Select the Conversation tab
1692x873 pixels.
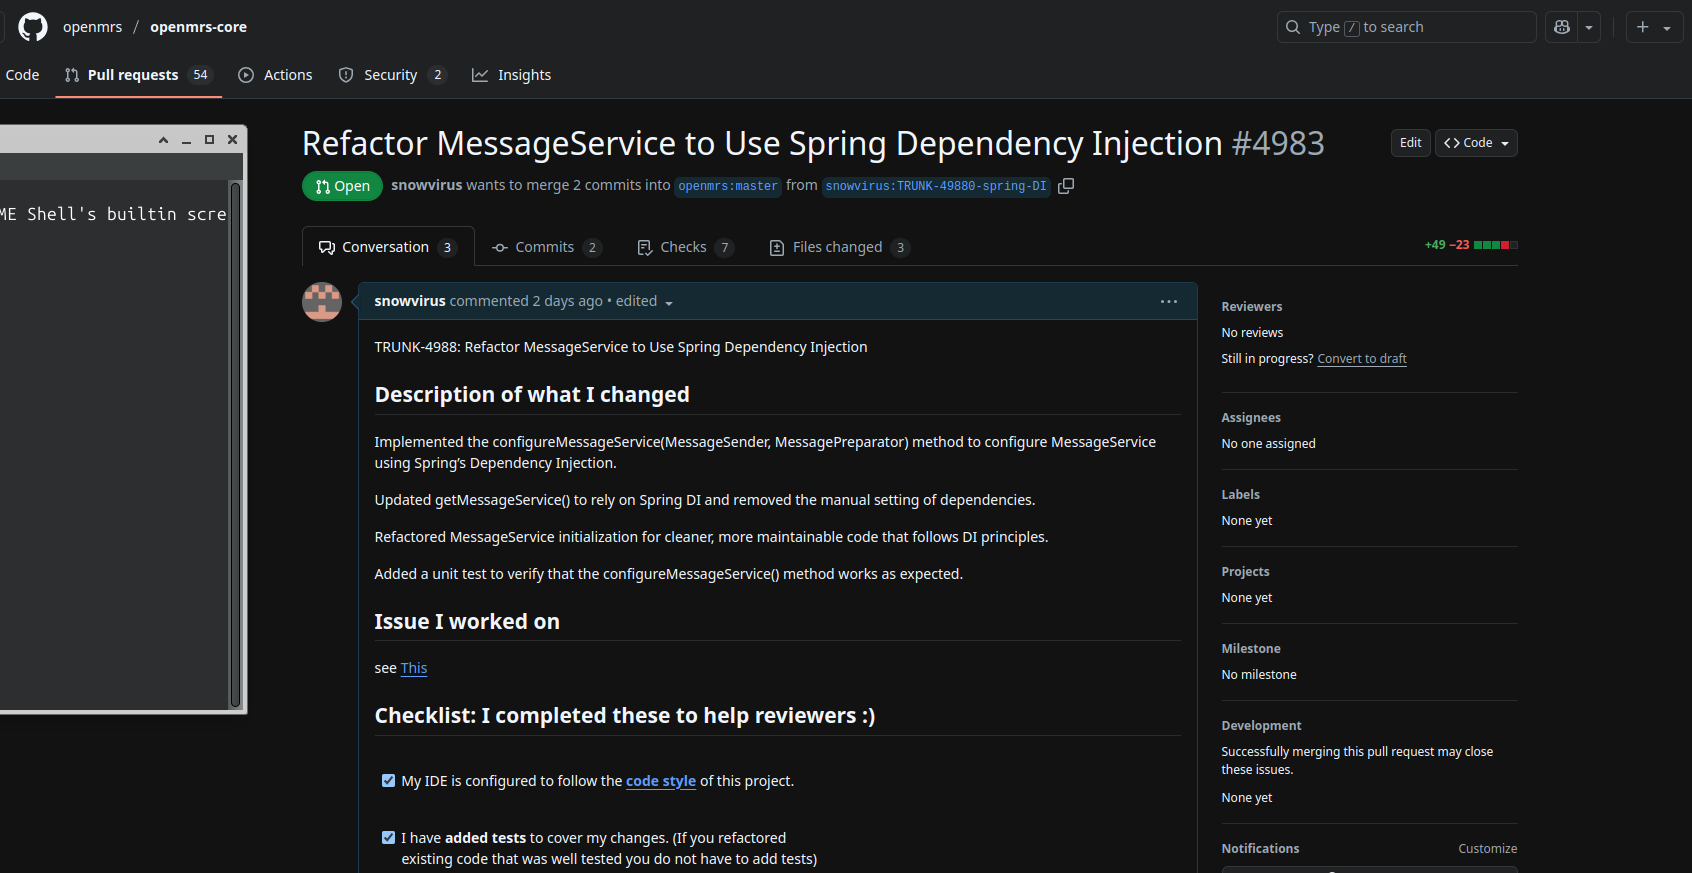point(388,247)
